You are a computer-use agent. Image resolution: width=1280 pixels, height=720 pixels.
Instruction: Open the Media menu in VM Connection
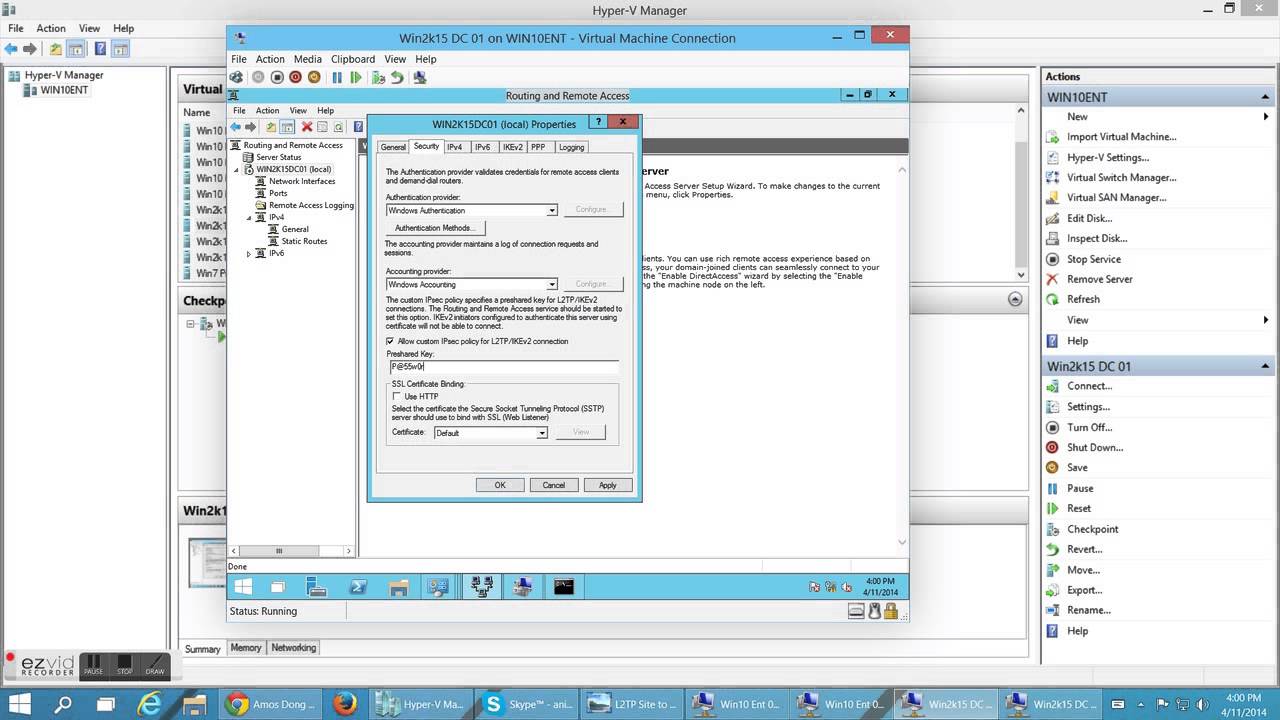308,59
